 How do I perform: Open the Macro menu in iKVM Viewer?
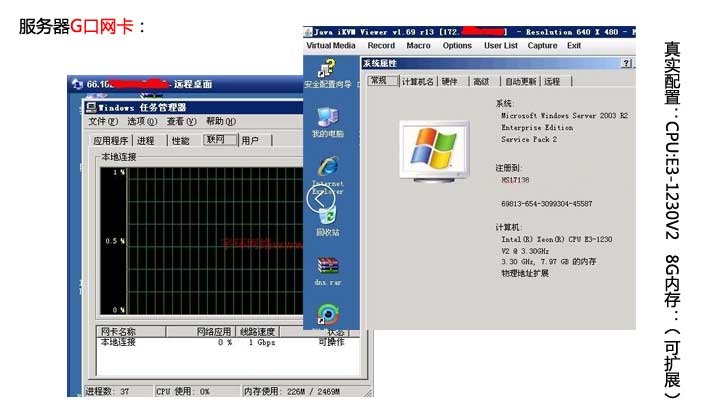tap(418, 46)
